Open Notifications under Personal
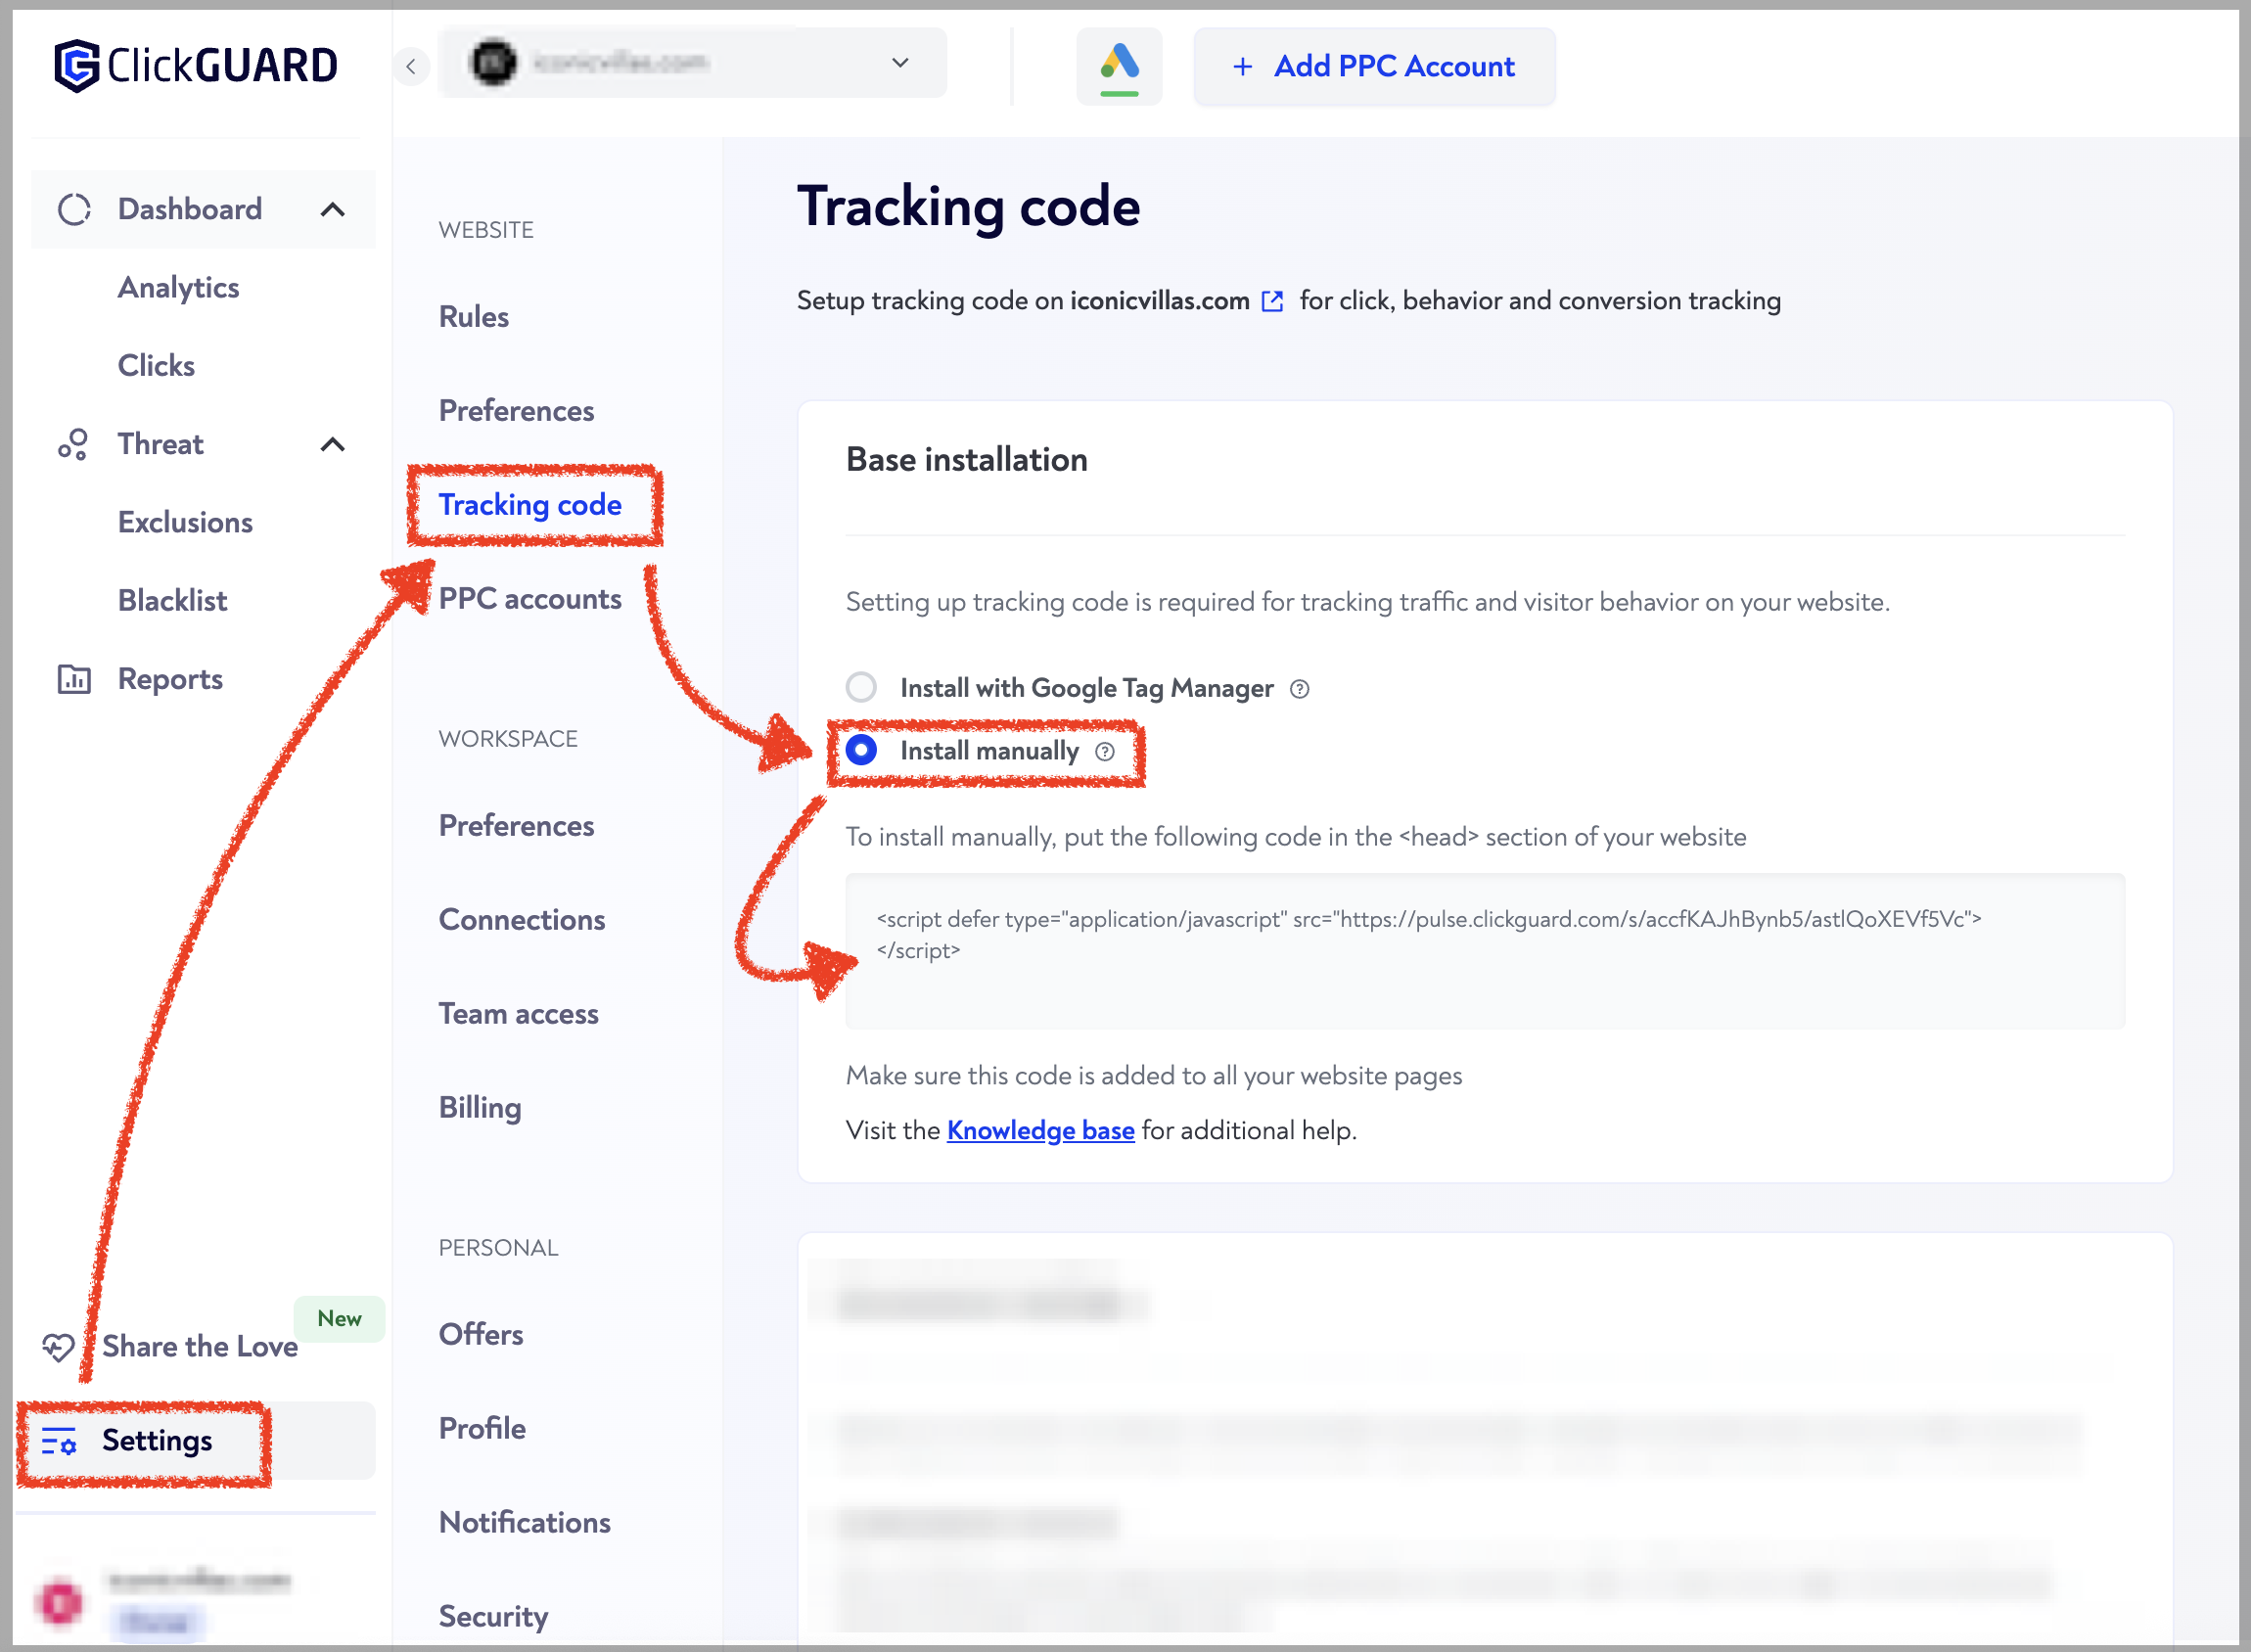 524,1523
